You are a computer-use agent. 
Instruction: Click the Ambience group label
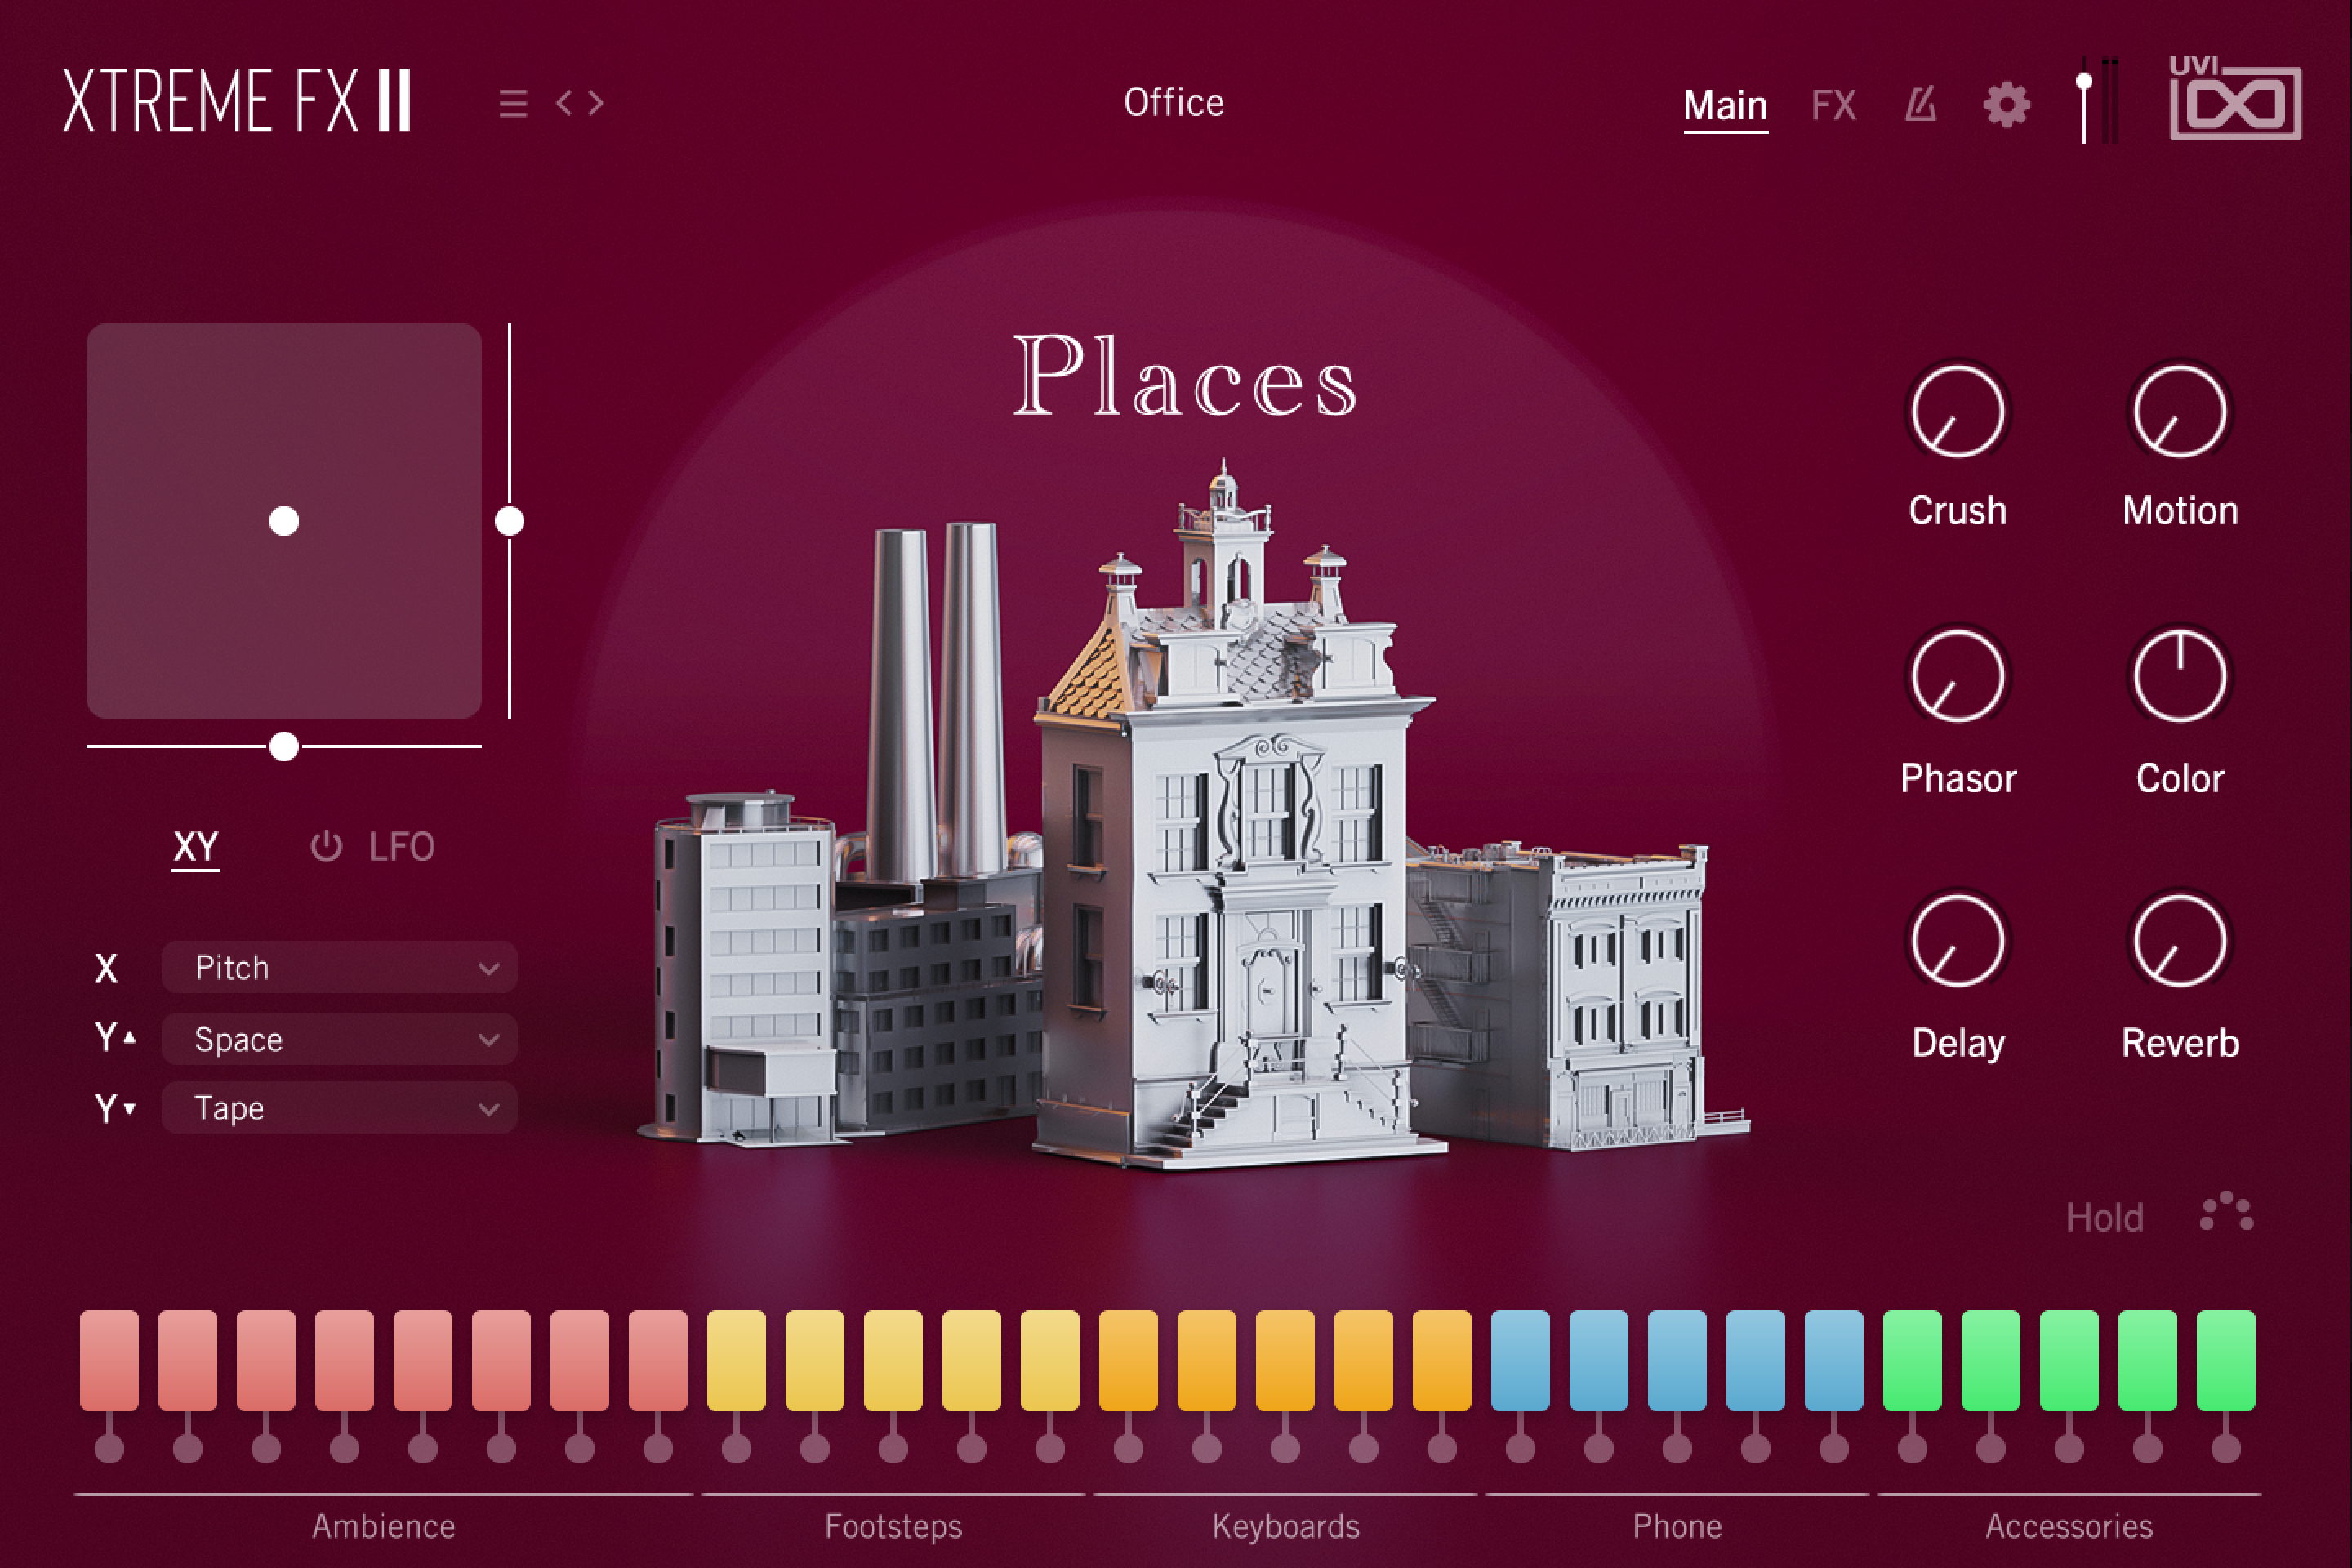tap(383, 1526)
